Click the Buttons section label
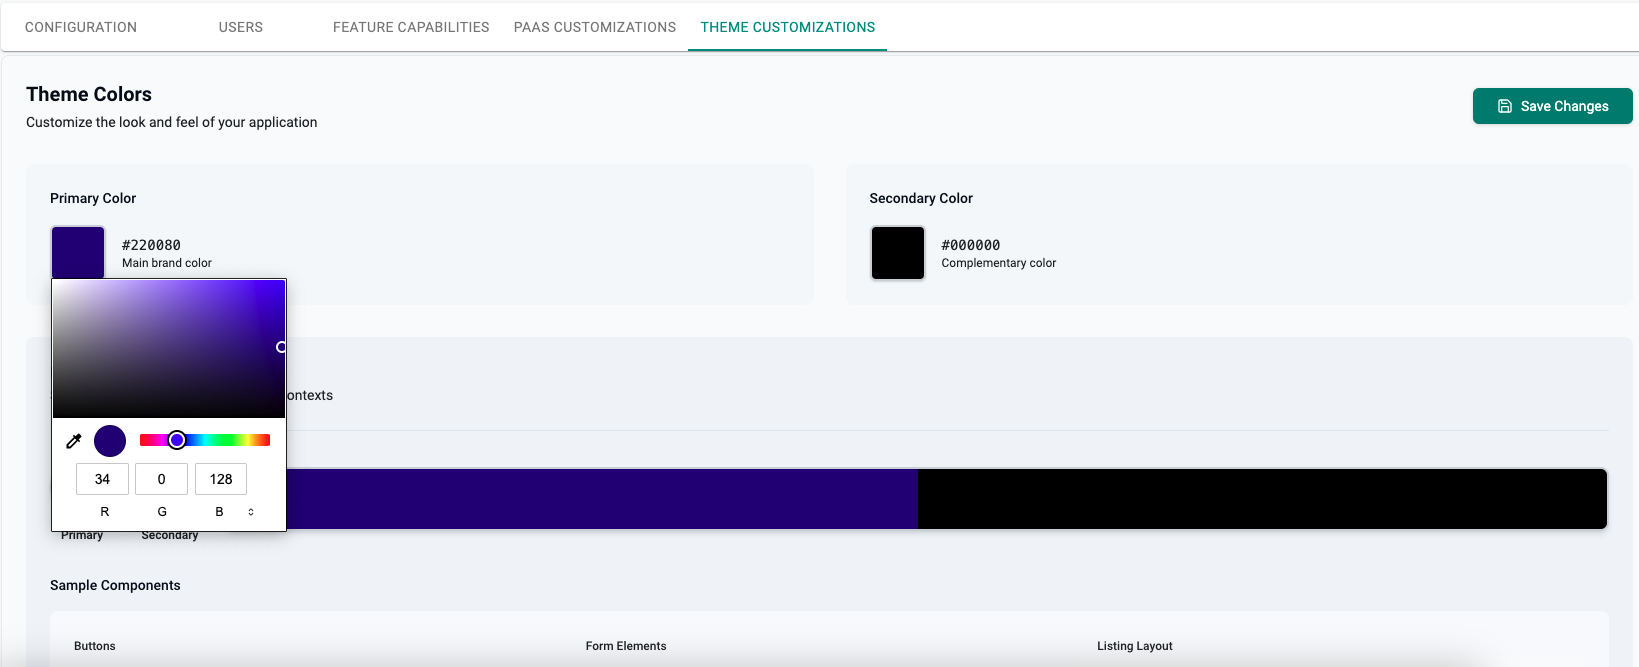The image size is (1639, 667). tap(95, 646)
